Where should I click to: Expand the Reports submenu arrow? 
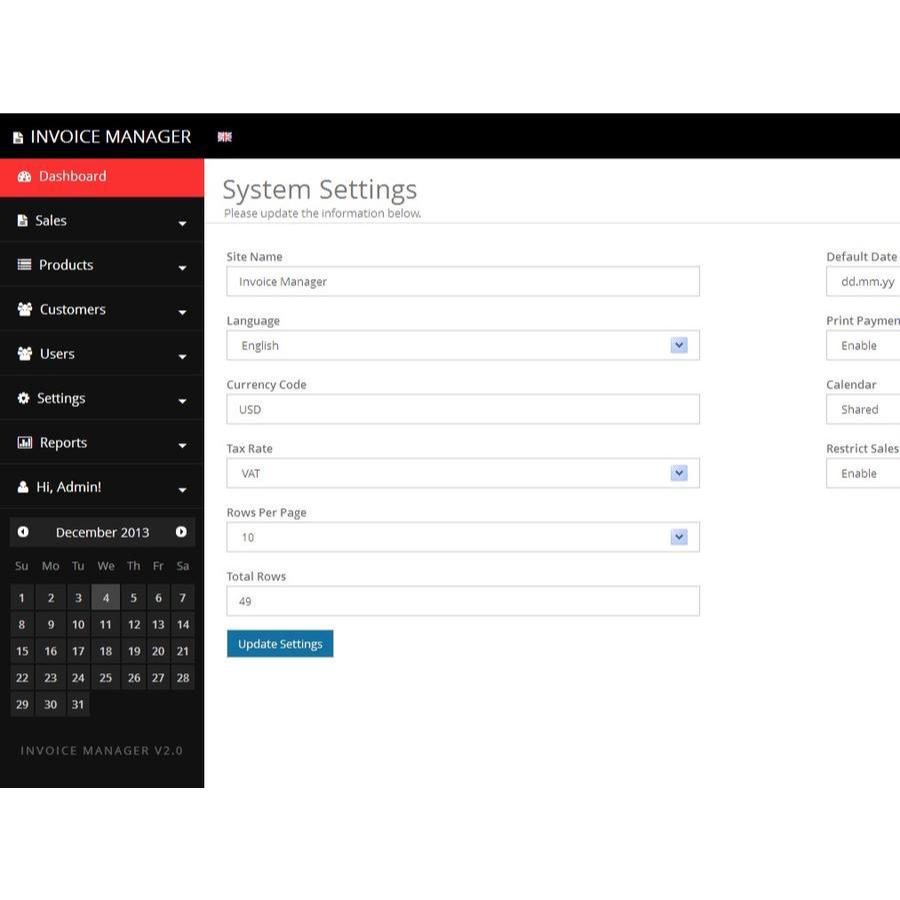click(x=183, y=445)
